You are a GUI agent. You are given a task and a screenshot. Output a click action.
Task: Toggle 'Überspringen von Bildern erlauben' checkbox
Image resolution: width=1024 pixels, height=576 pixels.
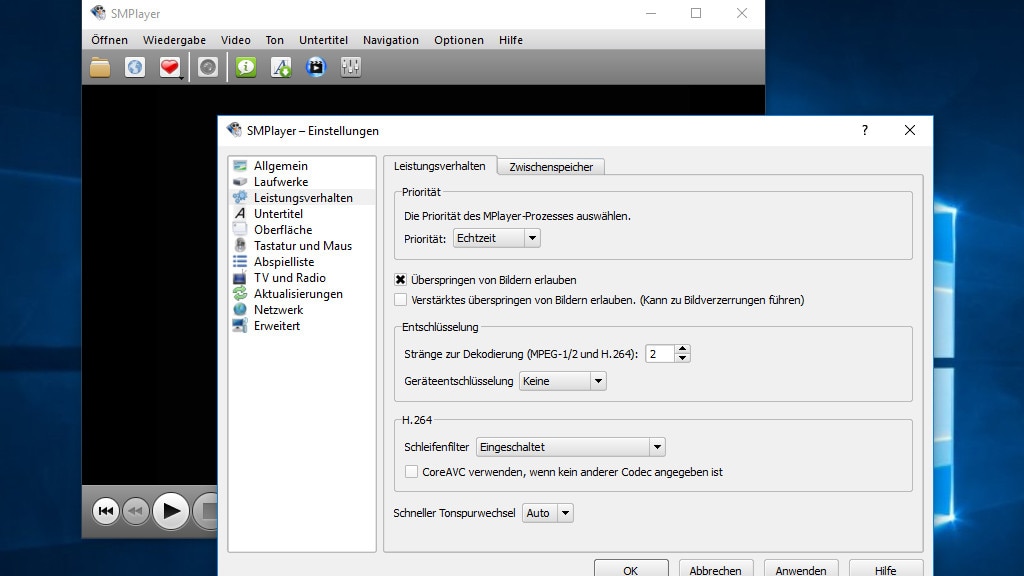[x=400, y=280]
